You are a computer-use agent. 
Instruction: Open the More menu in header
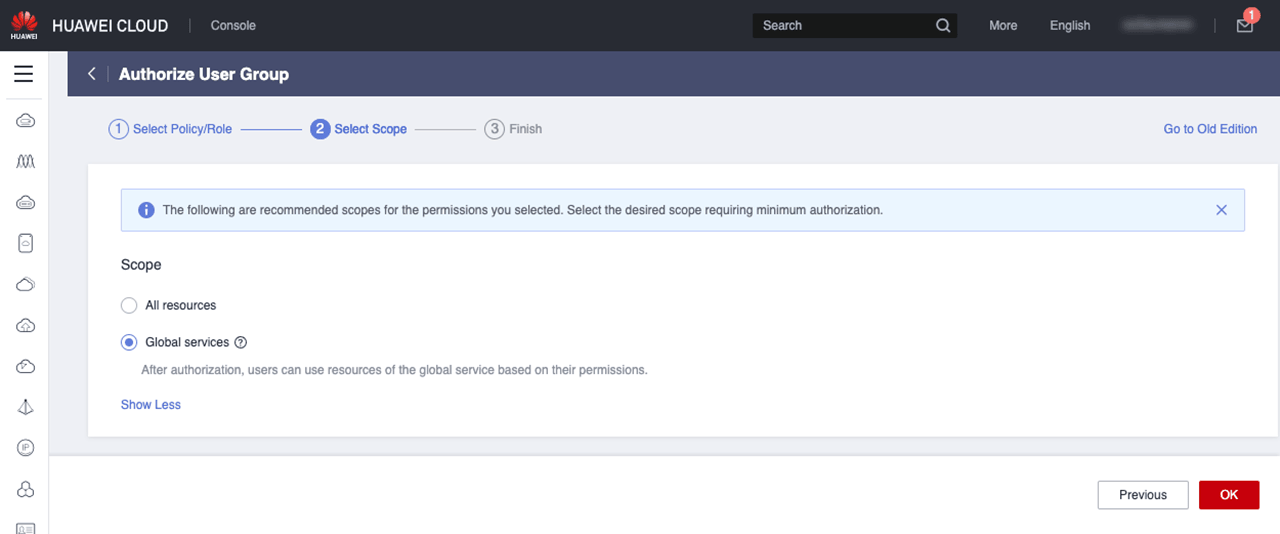1003,26
